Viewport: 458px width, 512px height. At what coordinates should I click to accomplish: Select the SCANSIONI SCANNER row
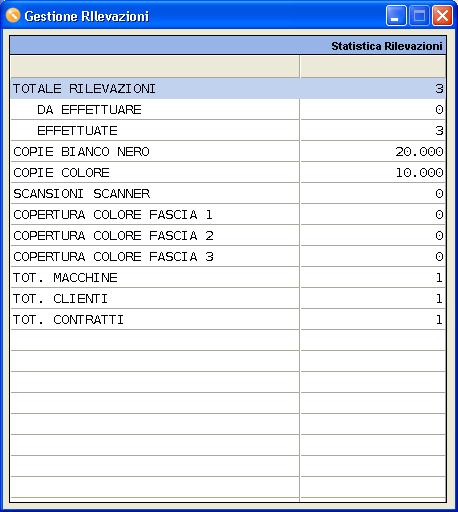(x=228, y=193)
